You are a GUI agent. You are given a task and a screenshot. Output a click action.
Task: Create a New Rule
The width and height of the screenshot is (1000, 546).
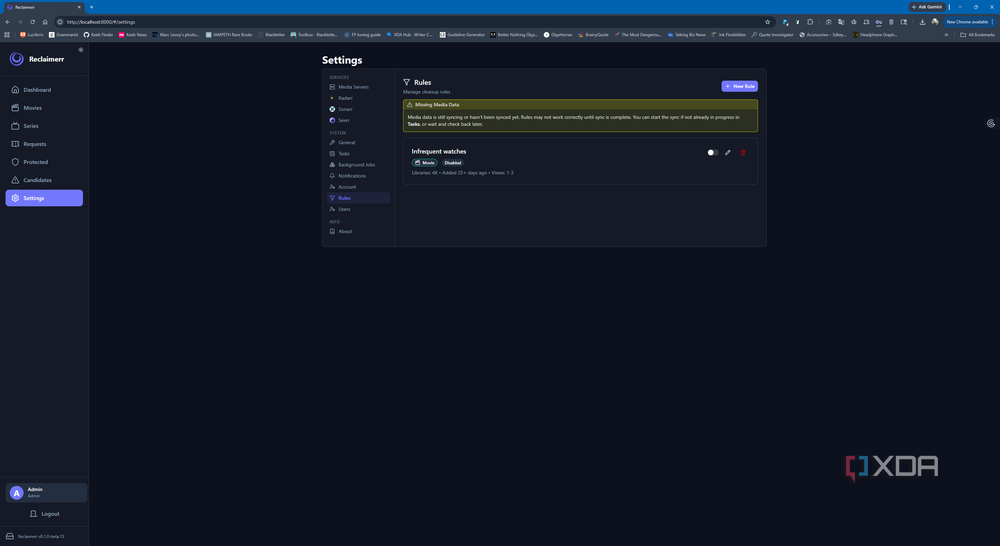[x=739, y=86]
